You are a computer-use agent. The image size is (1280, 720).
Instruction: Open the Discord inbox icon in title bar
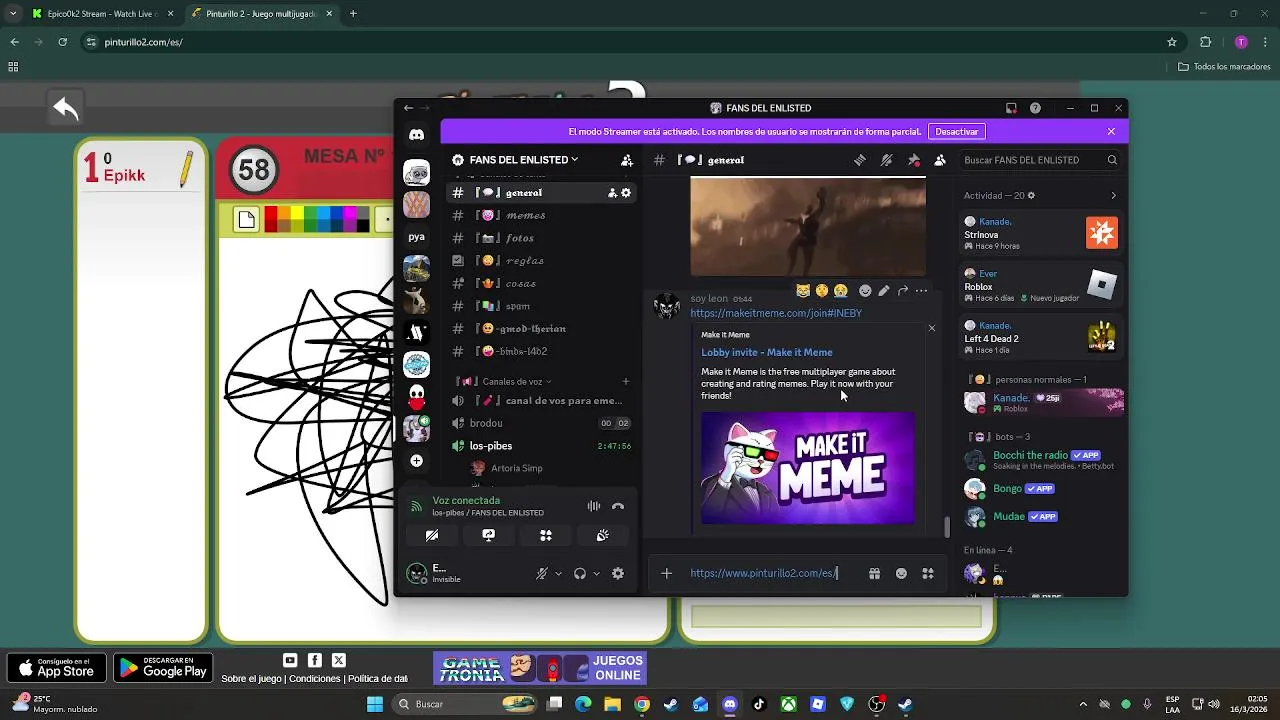[1011, 108]
